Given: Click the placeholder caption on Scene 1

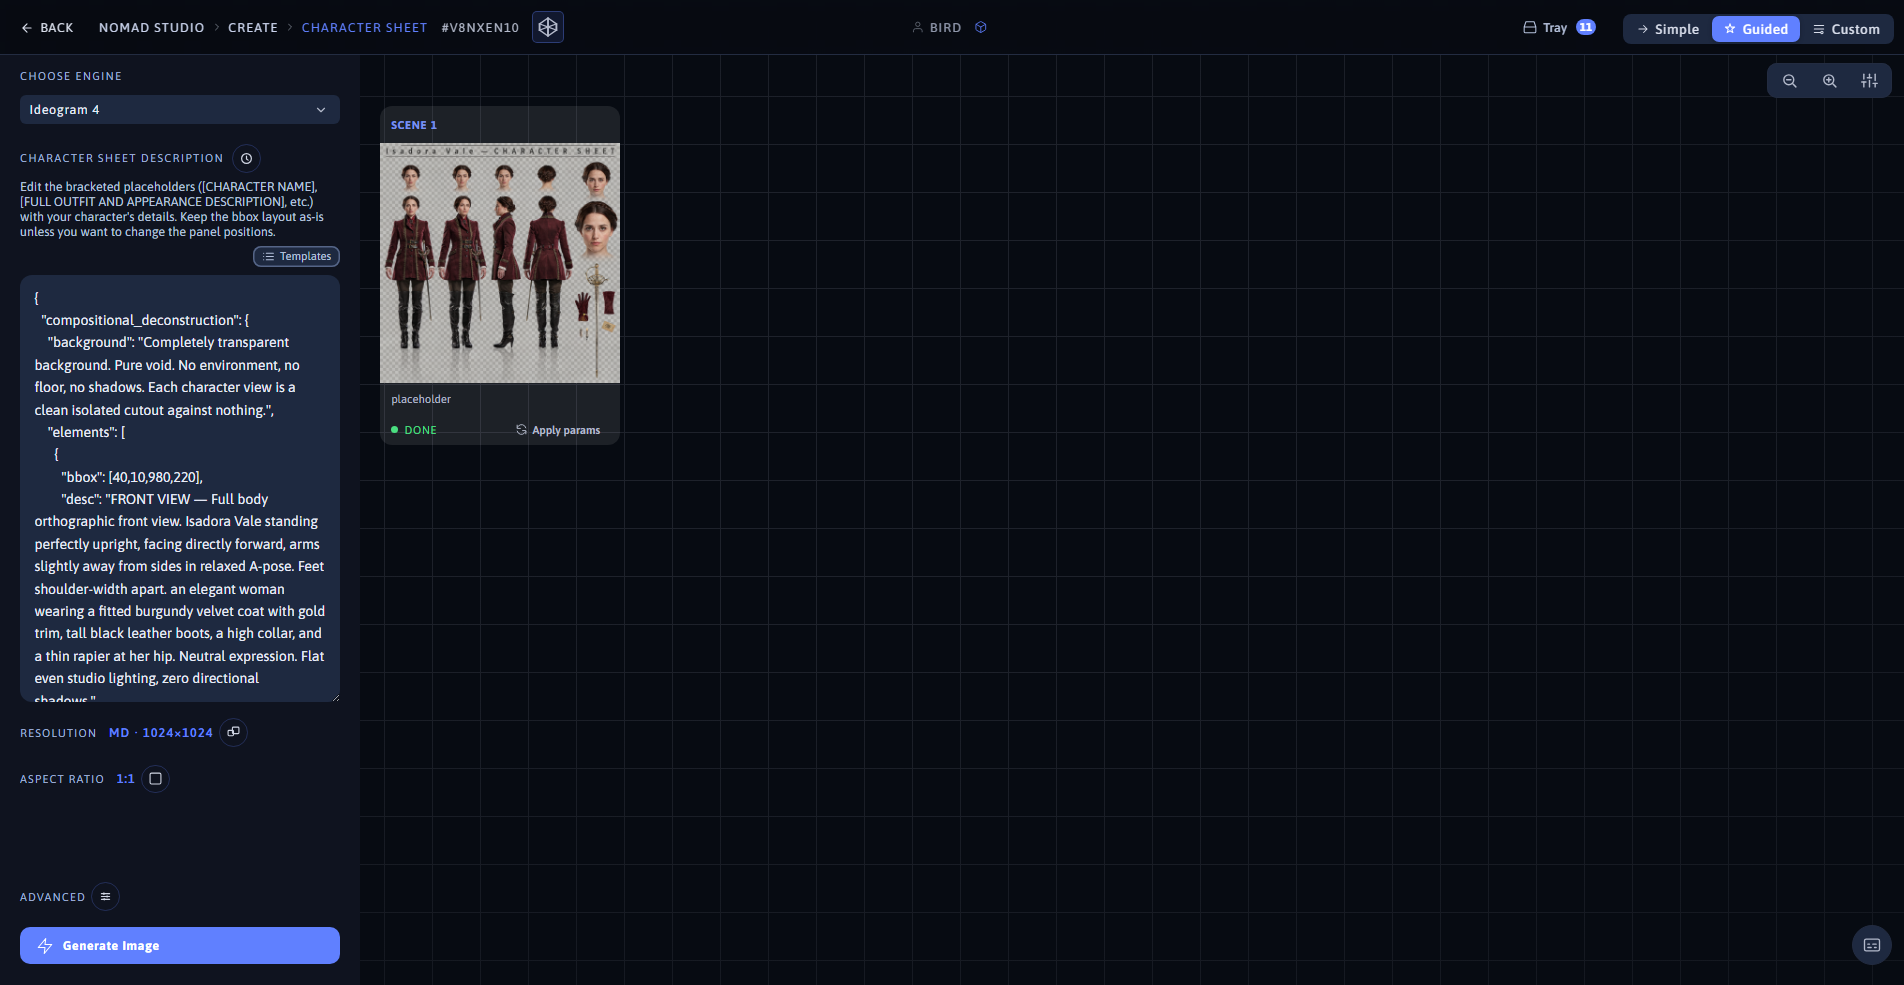Looking at the screenshot, I should pos(421,399).
